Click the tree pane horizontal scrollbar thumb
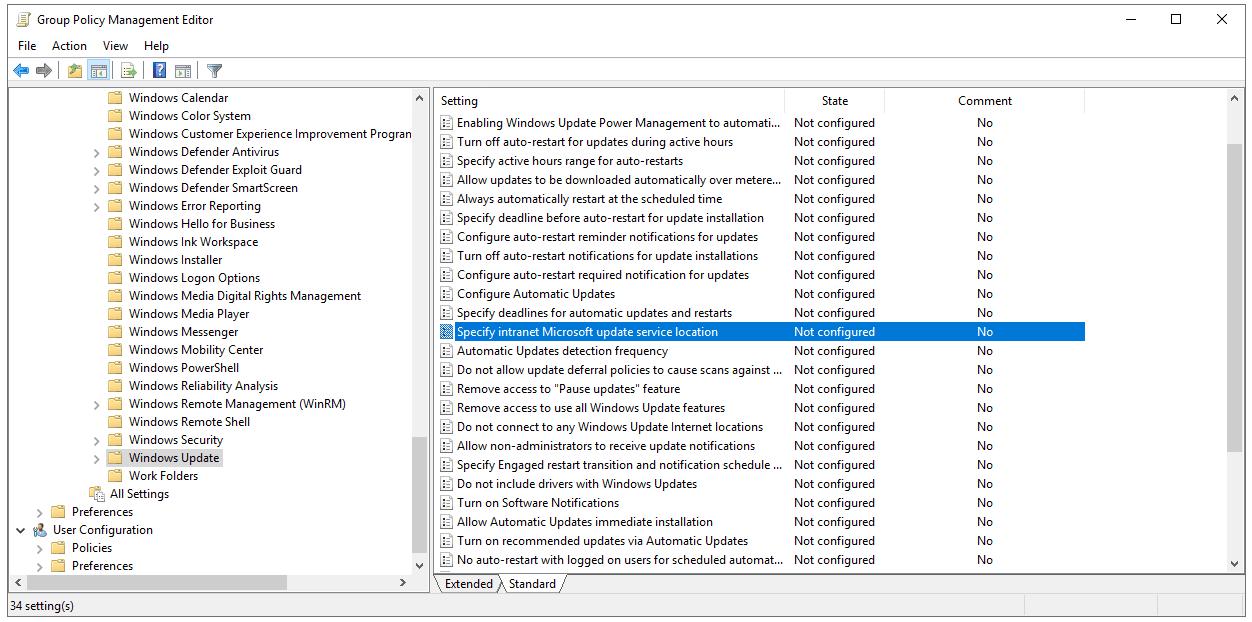 coord(157,582)
